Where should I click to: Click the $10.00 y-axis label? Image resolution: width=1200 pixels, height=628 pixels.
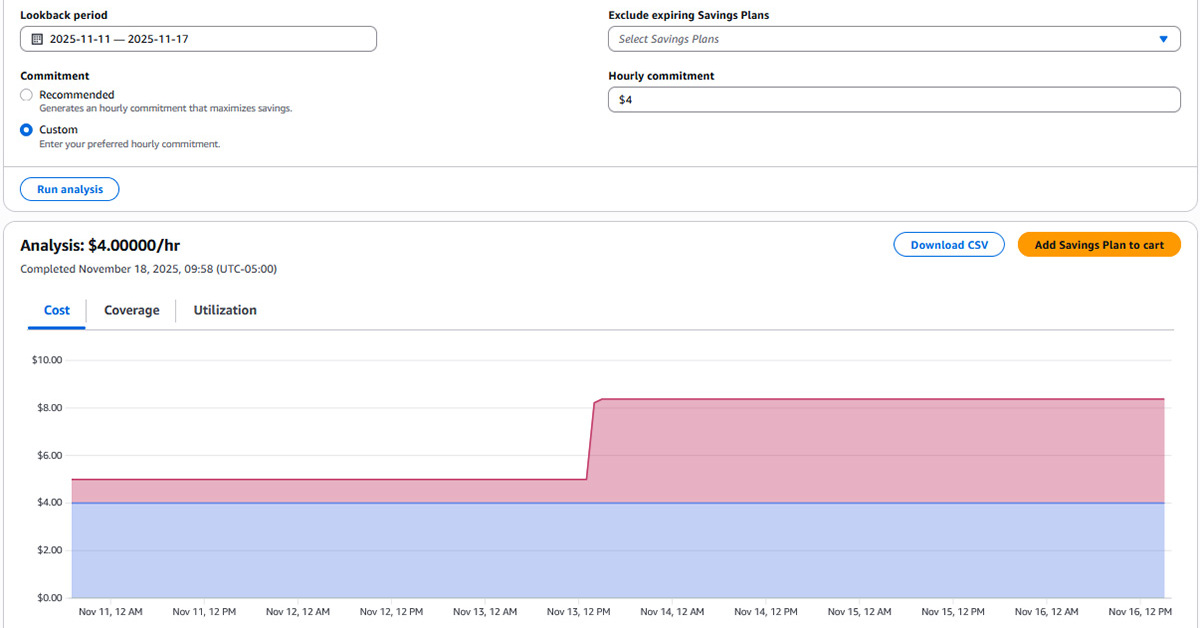[x=46, y=359]
